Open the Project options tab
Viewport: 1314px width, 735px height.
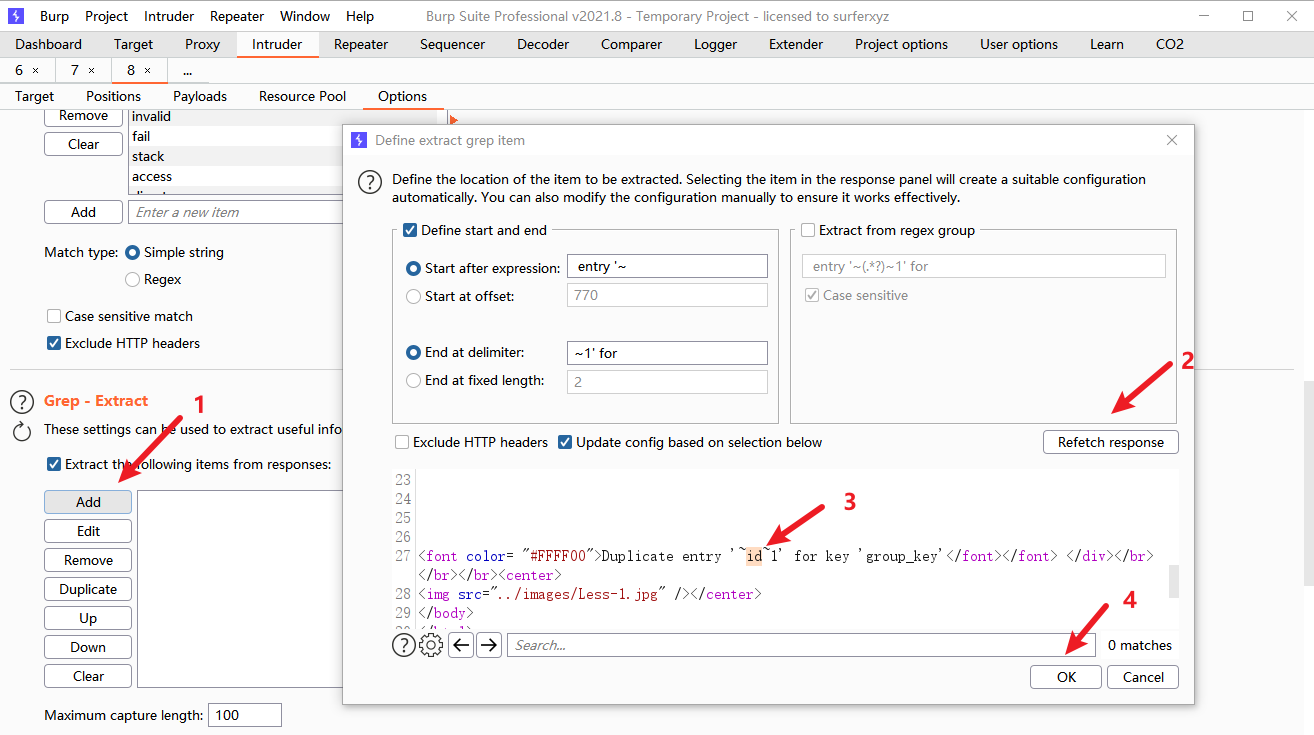pyautogui.click(x=901, y=44)
